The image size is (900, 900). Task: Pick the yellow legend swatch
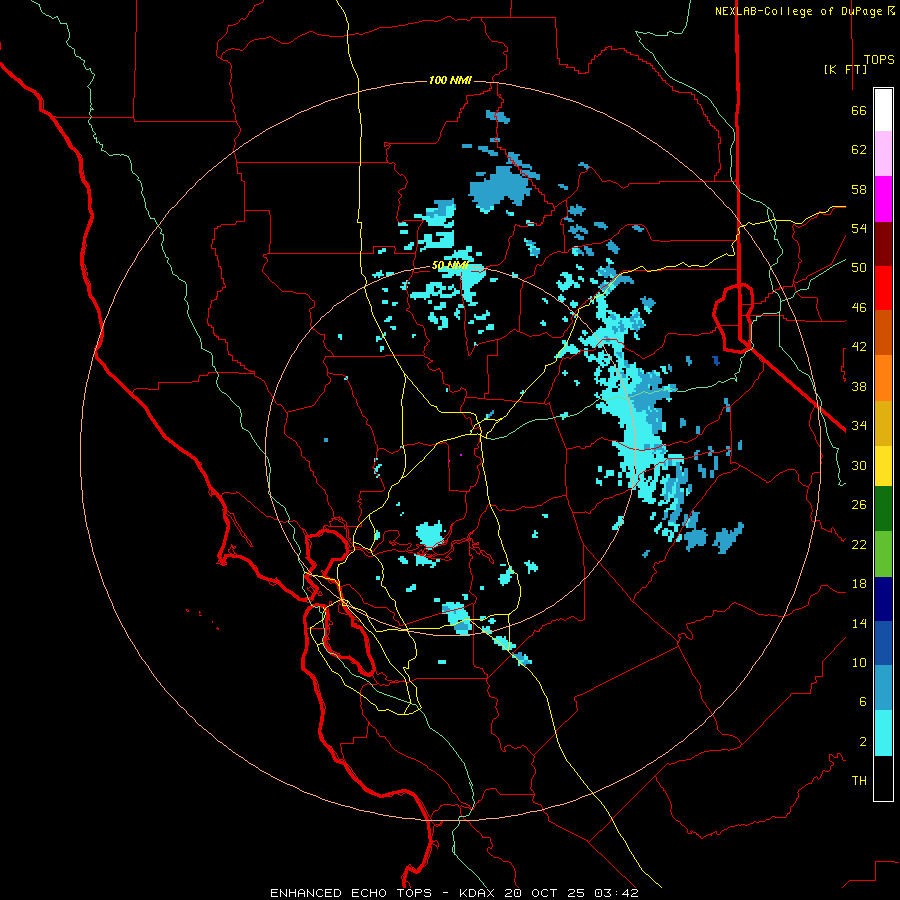883,466
